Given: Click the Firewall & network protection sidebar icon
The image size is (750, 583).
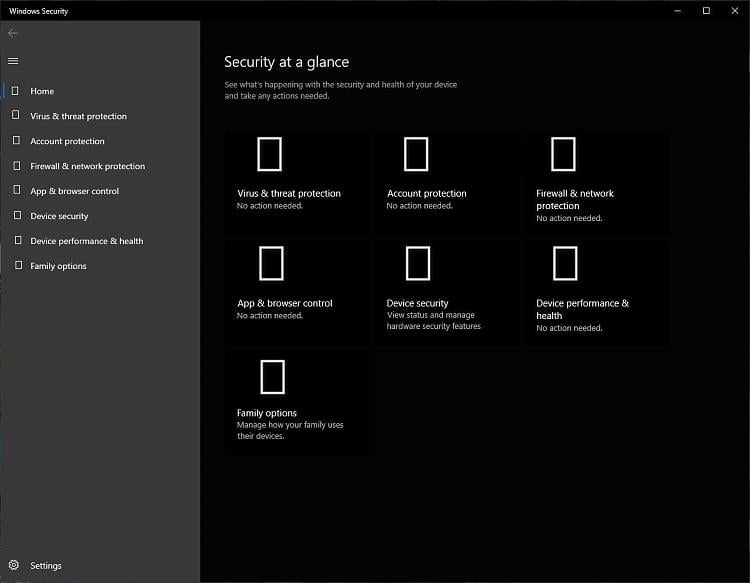Looking at the screenshot, I should pos(17,165).
